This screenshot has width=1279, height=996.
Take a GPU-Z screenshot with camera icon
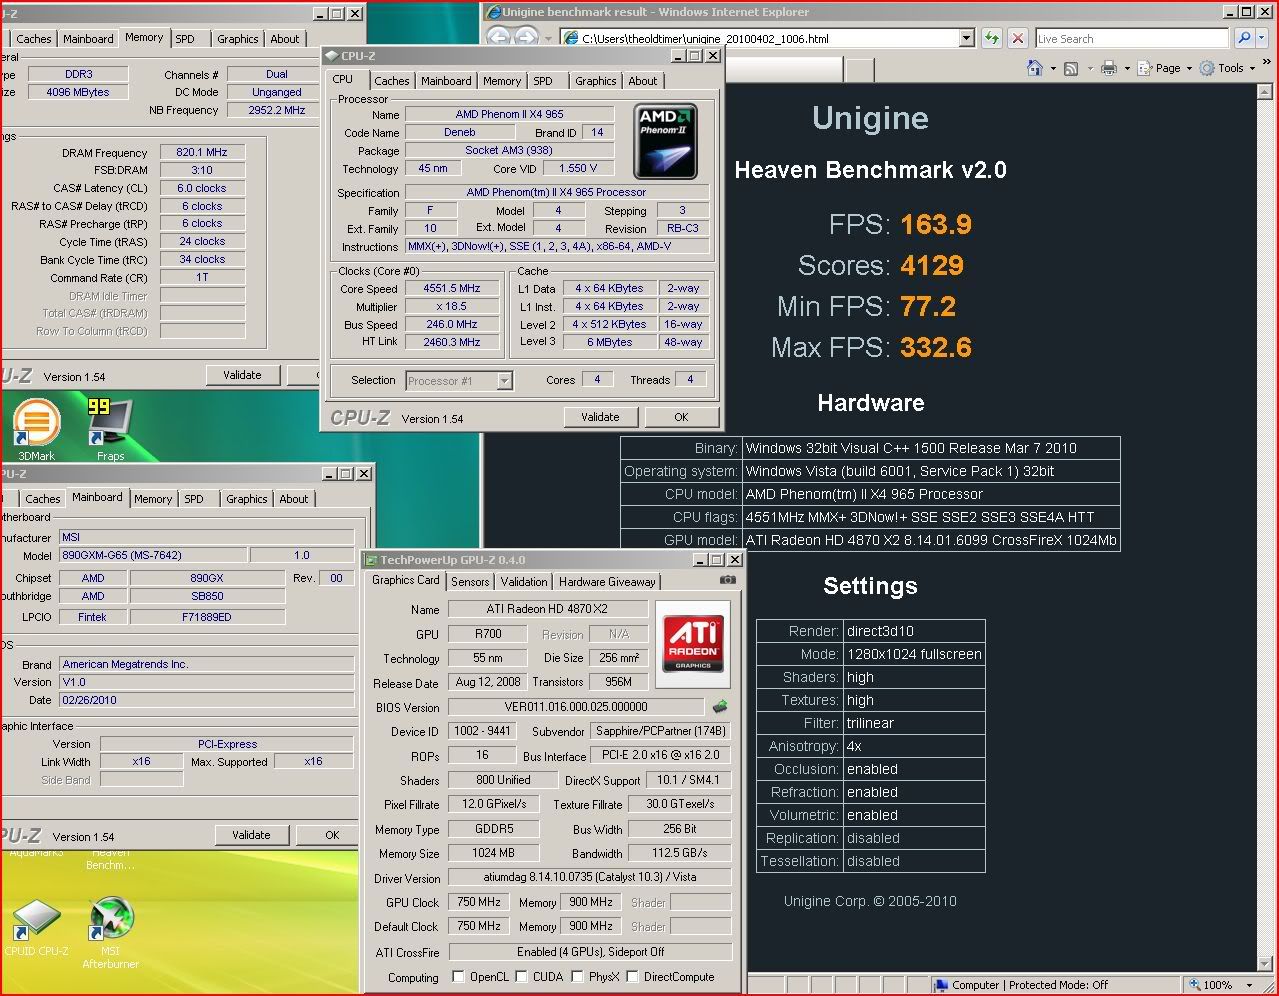727,580
